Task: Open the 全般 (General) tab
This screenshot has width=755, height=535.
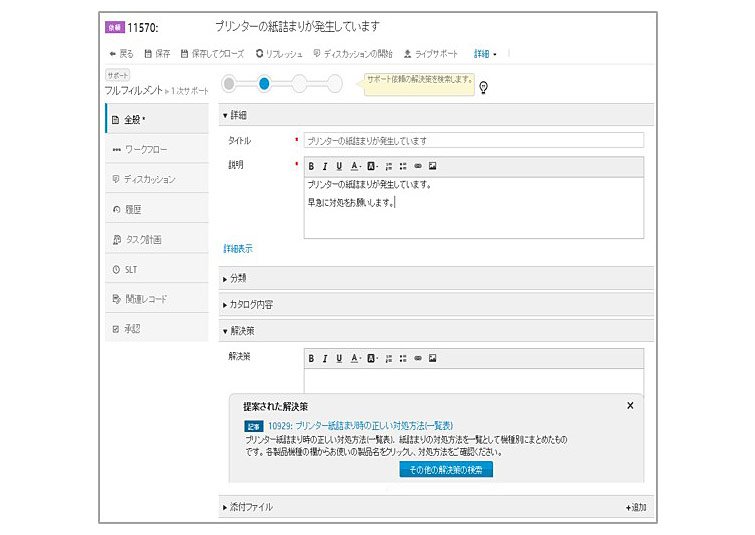Action: point(157,119)
